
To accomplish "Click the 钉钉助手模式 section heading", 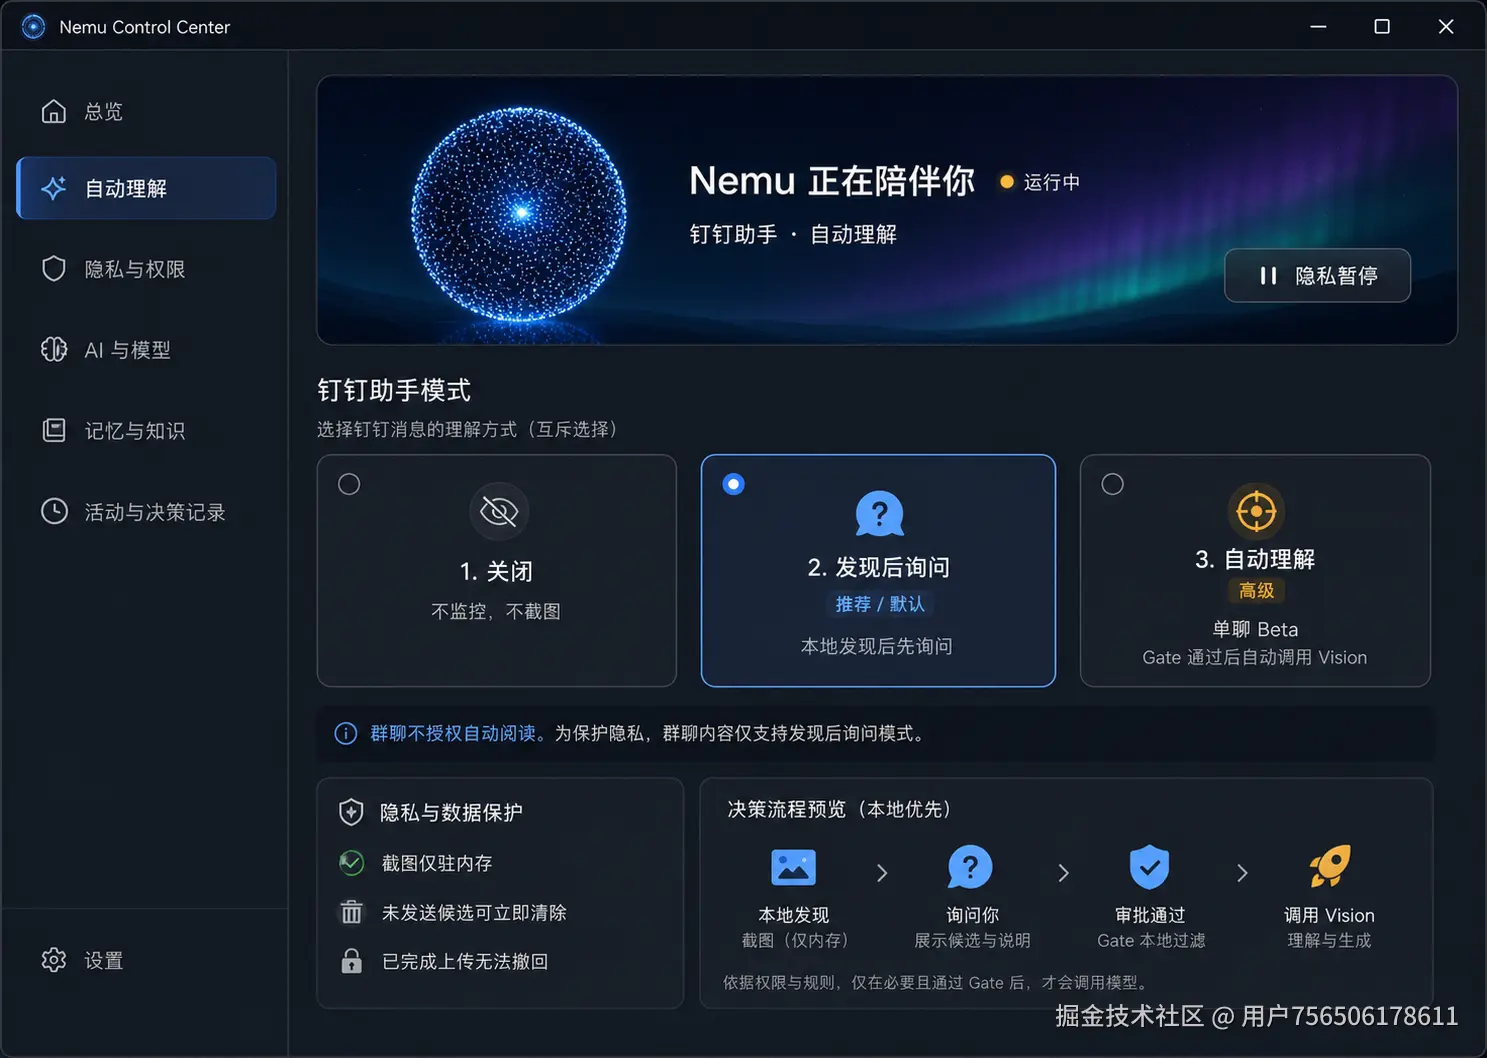I will pyautogui.click(x=394, y=390).
